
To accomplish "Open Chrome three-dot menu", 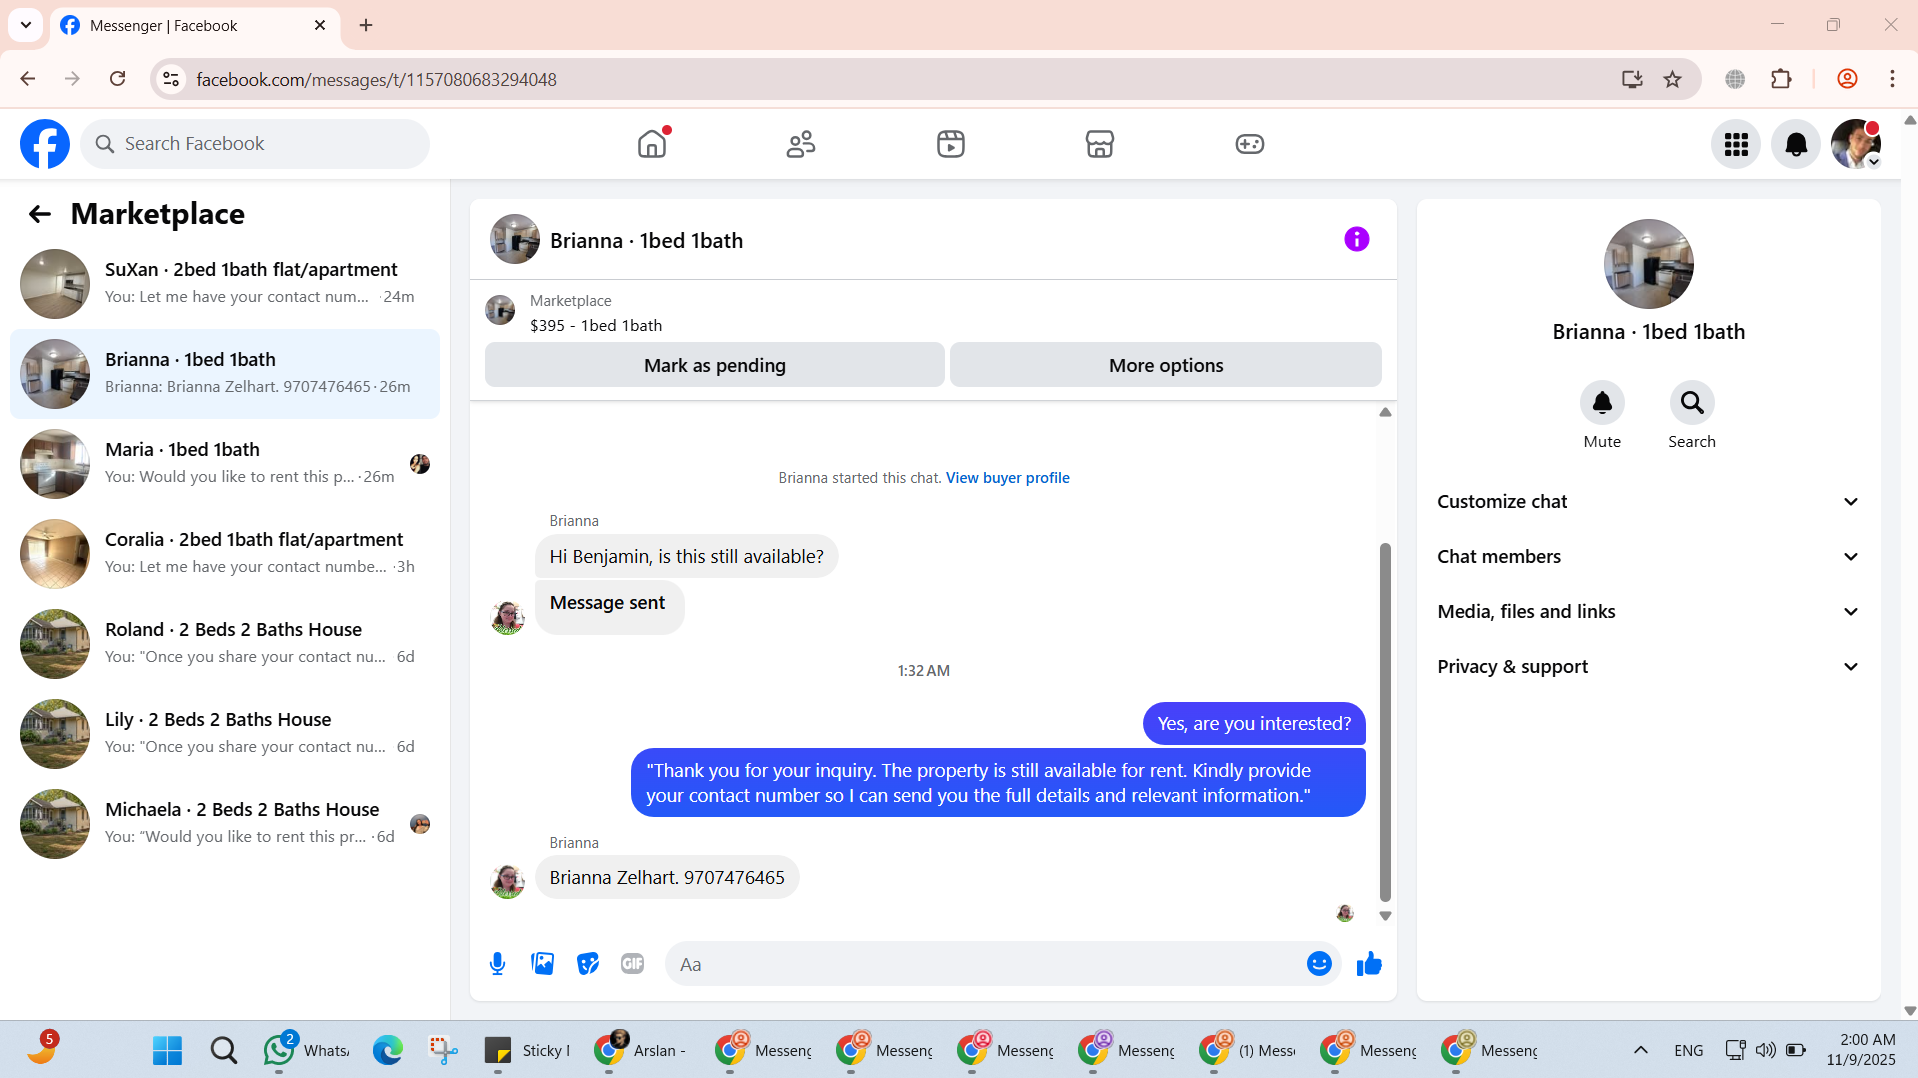I will (x=1892, y=79).
